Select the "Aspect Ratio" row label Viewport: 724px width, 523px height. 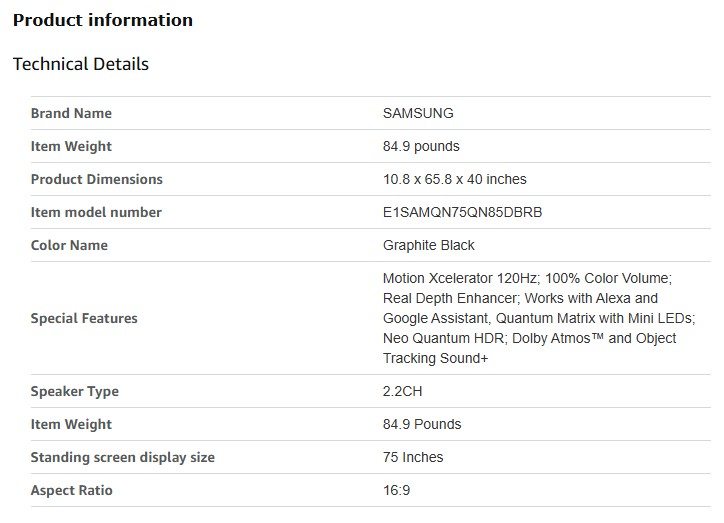tap(72, 490)
